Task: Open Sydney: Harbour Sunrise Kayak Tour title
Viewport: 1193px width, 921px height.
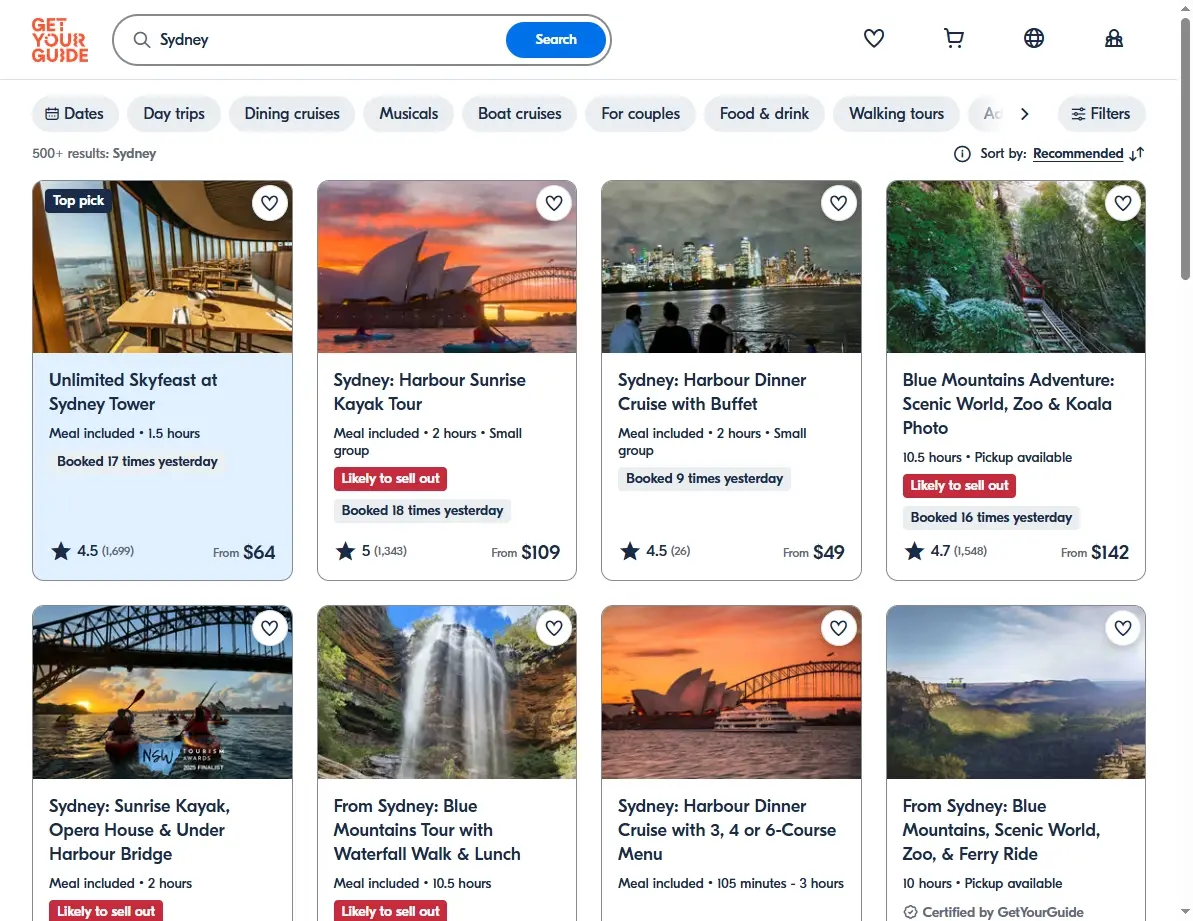Action: point(429,392)
